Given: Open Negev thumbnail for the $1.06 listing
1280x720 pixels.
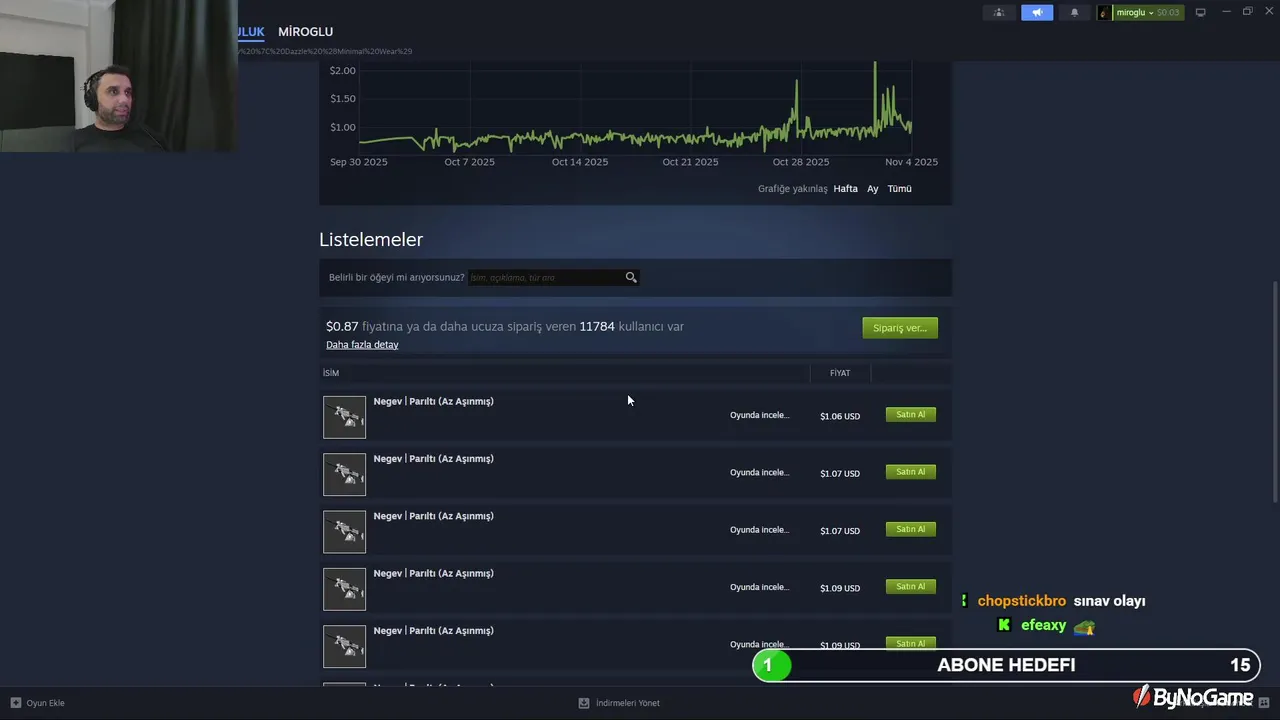Looking at the screenshot, I should pos(344,417).
